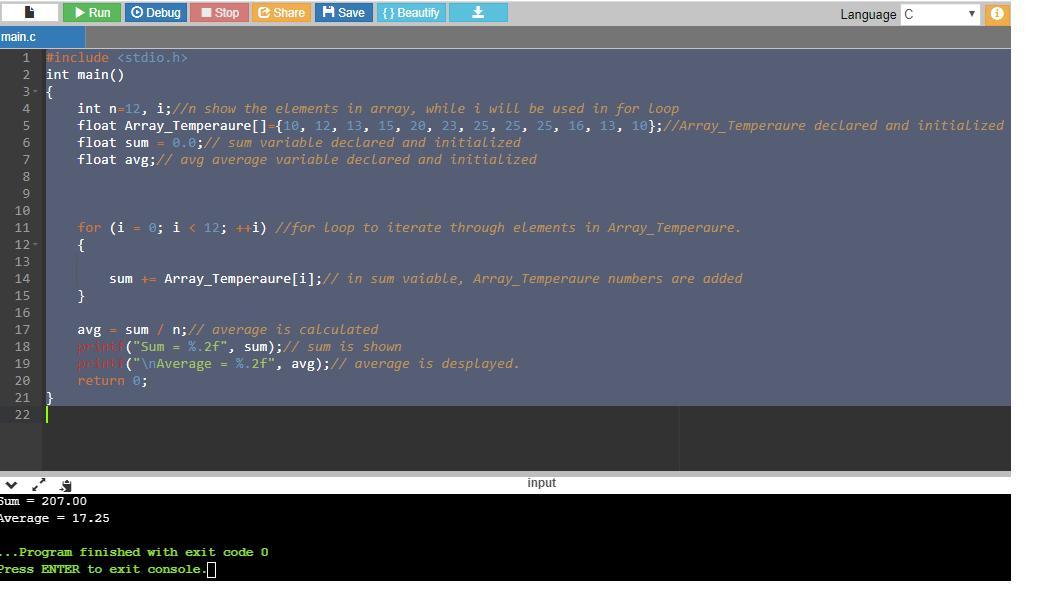Viewport: 1044px width, 604px height.
Task: Beautify the code formatting
Action: pyautogui.click(x=410, y=13)
